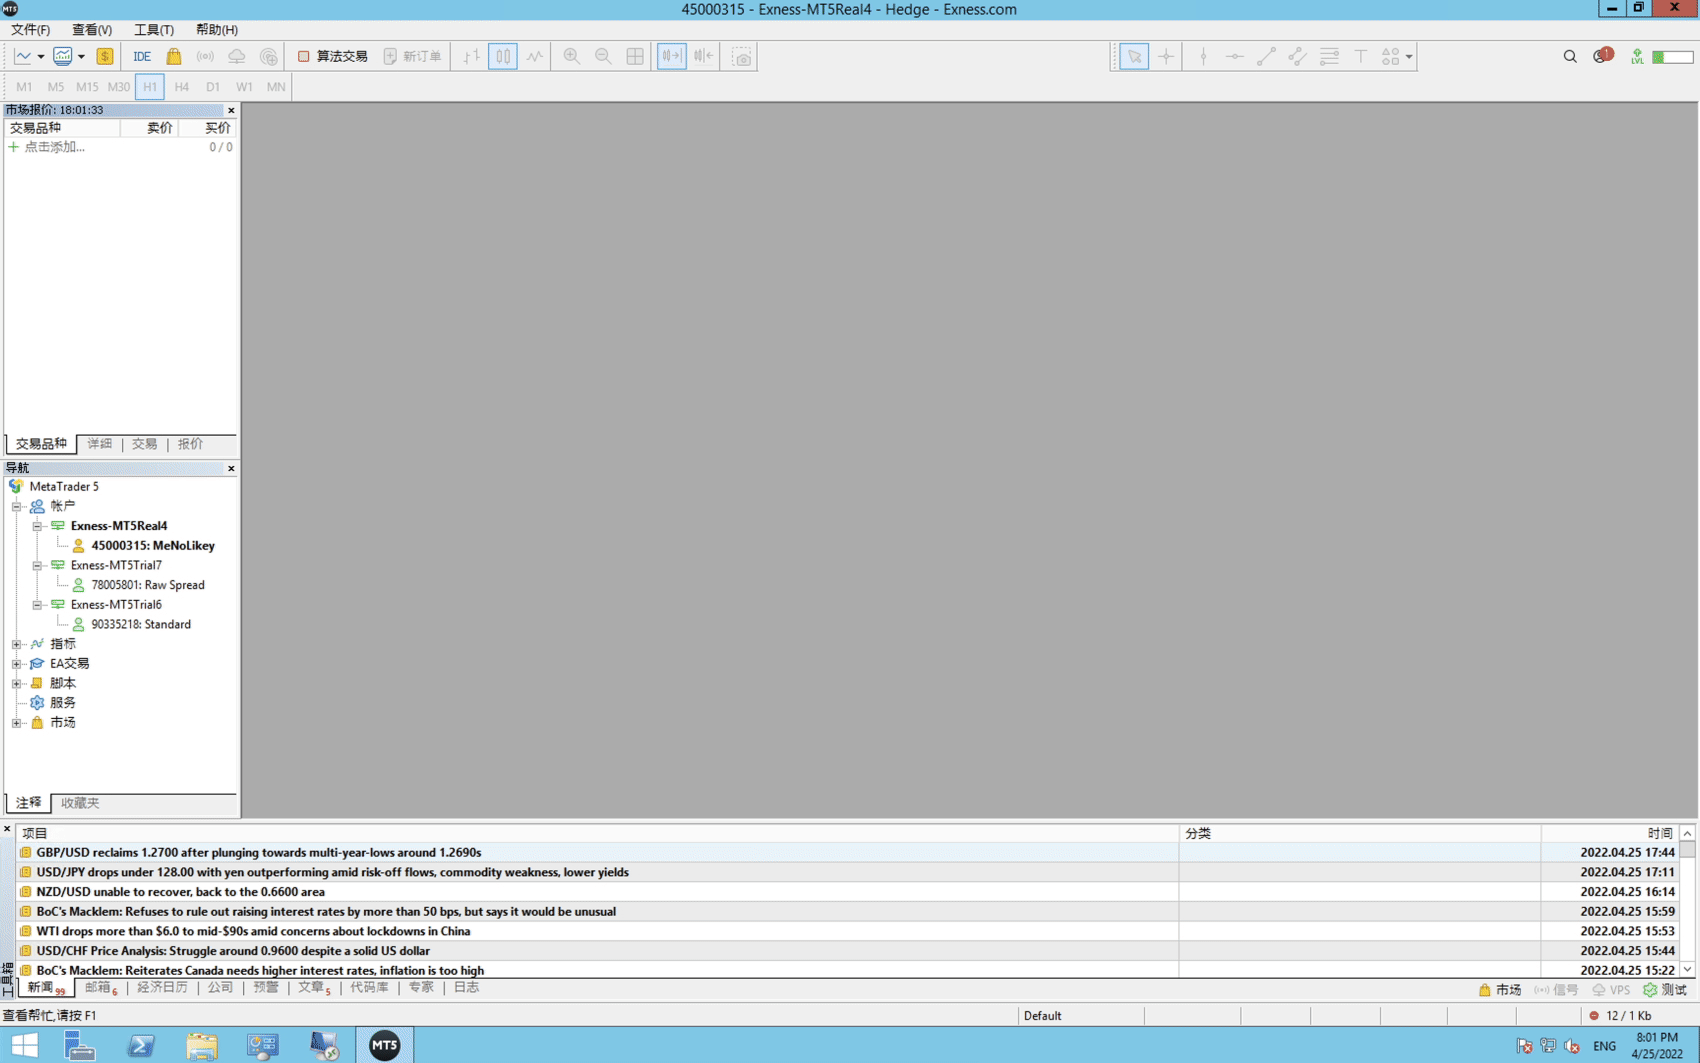
Task: Toggle the 算法交易 algo trading button
Action: tap(333, 57)
